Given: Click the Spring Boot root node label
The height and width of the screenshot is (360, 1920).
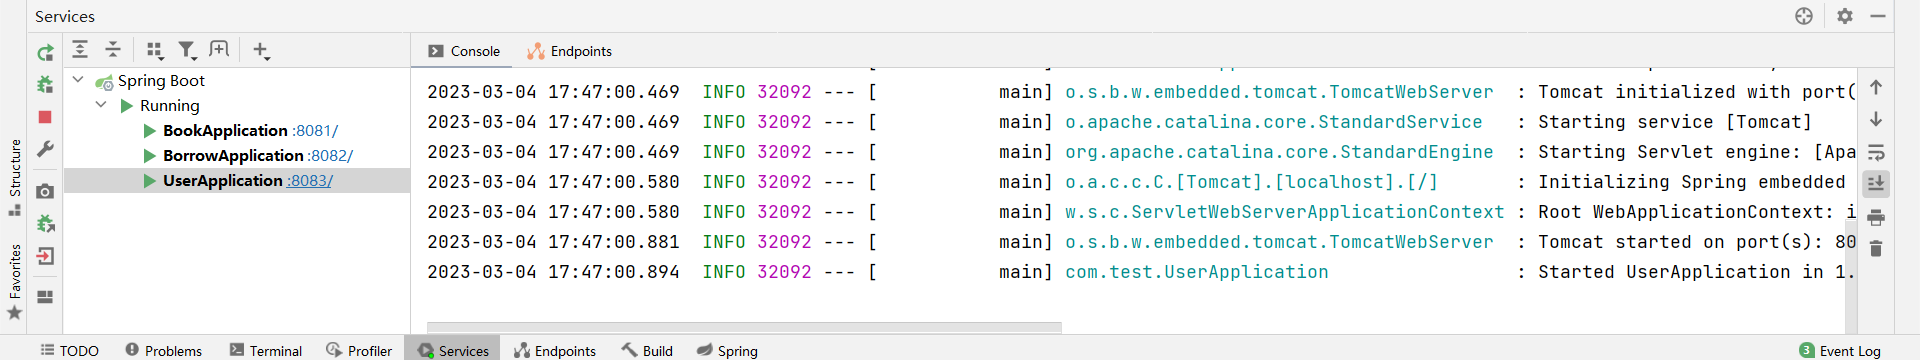Looking at the screenshot, I should click(x=161, y=81).
